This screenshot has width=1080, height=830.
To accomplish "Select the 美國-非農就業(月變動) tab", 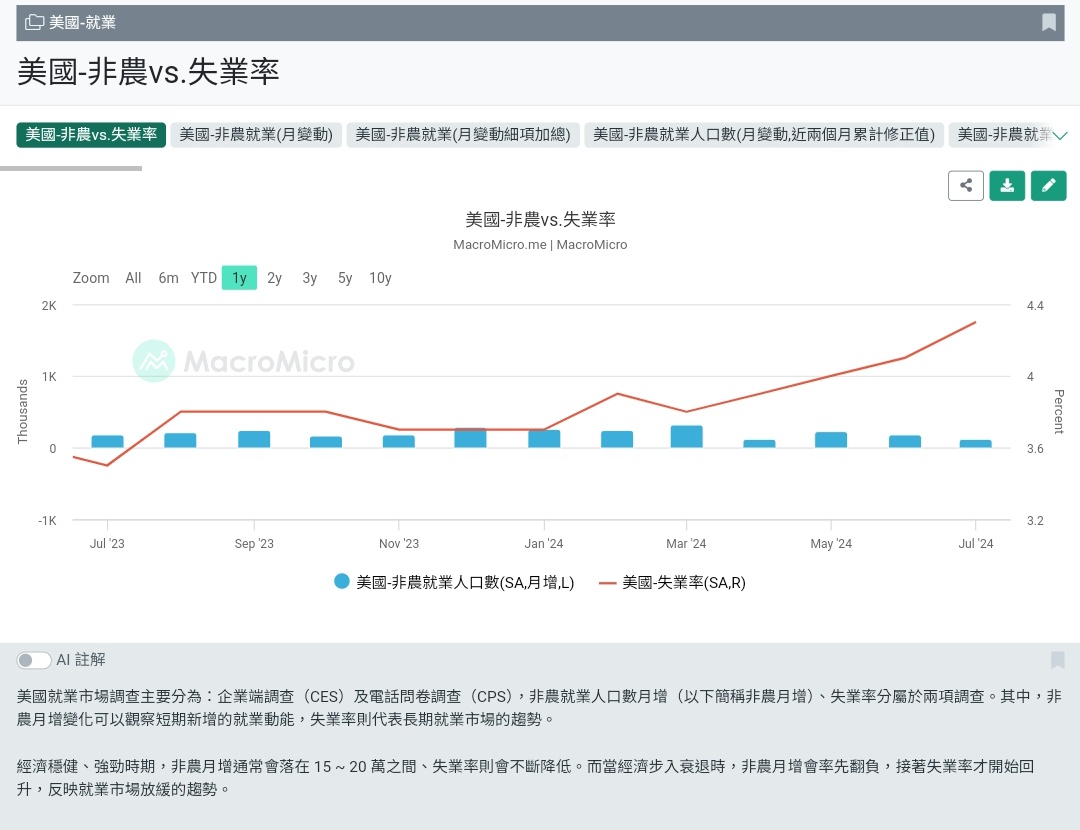I will (256, 134).
